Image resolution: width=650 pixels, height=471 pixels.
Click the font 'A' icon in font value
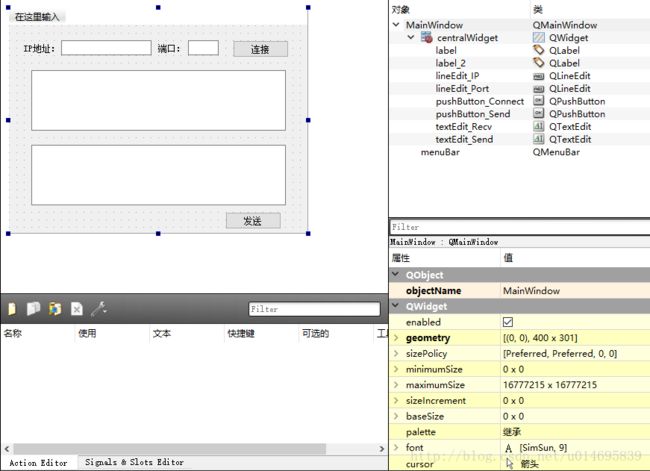click(x=509, y=448)
